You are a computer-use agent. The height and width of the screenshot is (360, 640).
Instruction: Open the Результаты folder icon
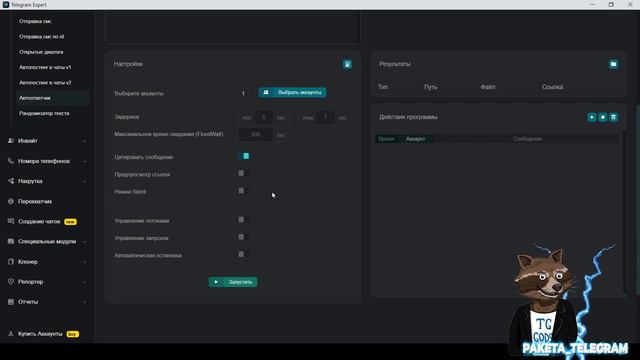click(x=613, y=64)
